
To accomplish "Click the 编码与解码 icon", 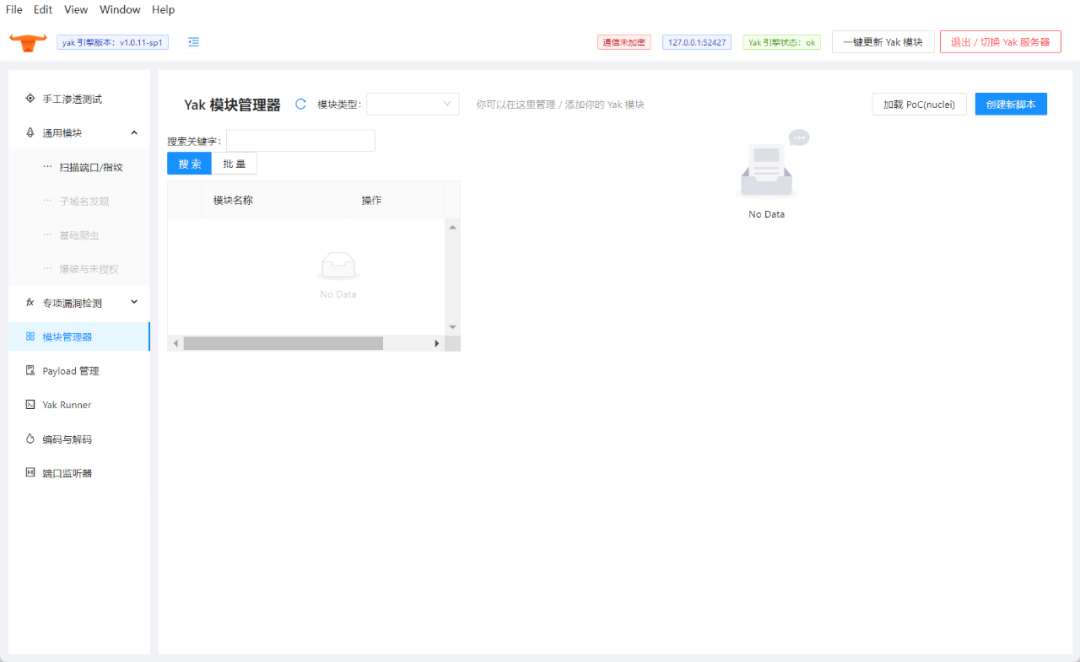I will (30, 439).
